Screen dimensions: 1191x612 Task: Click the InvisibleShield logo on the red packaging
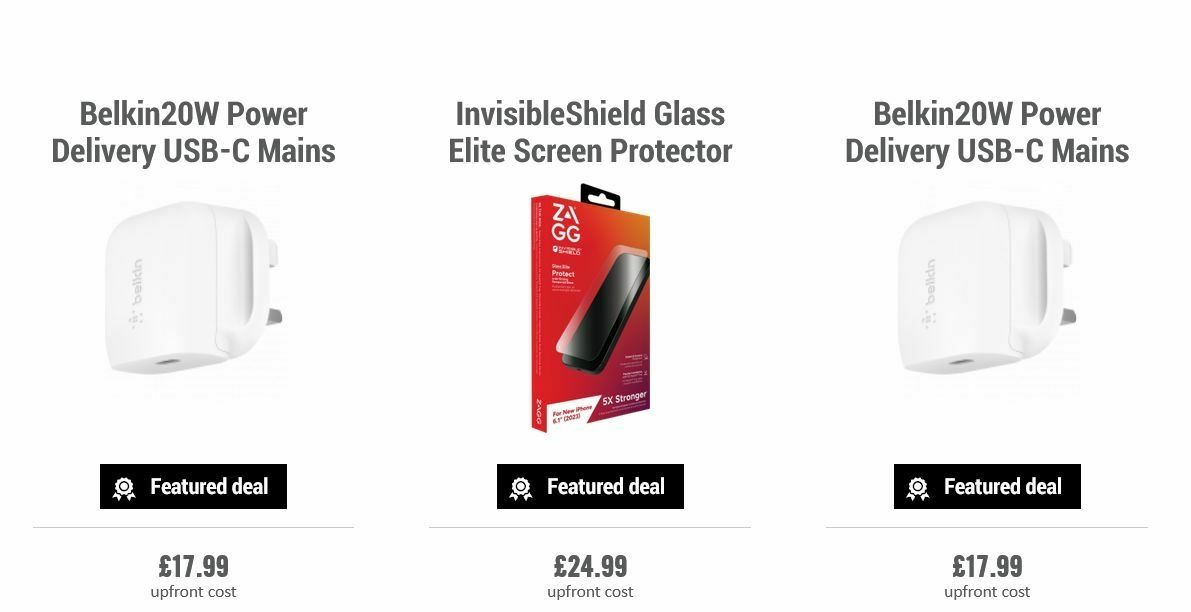(567, 250)
